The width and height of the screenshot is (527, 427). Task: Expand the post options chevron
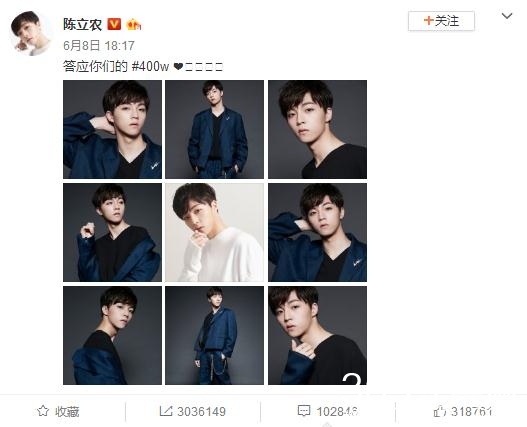(x=507, y=16)
